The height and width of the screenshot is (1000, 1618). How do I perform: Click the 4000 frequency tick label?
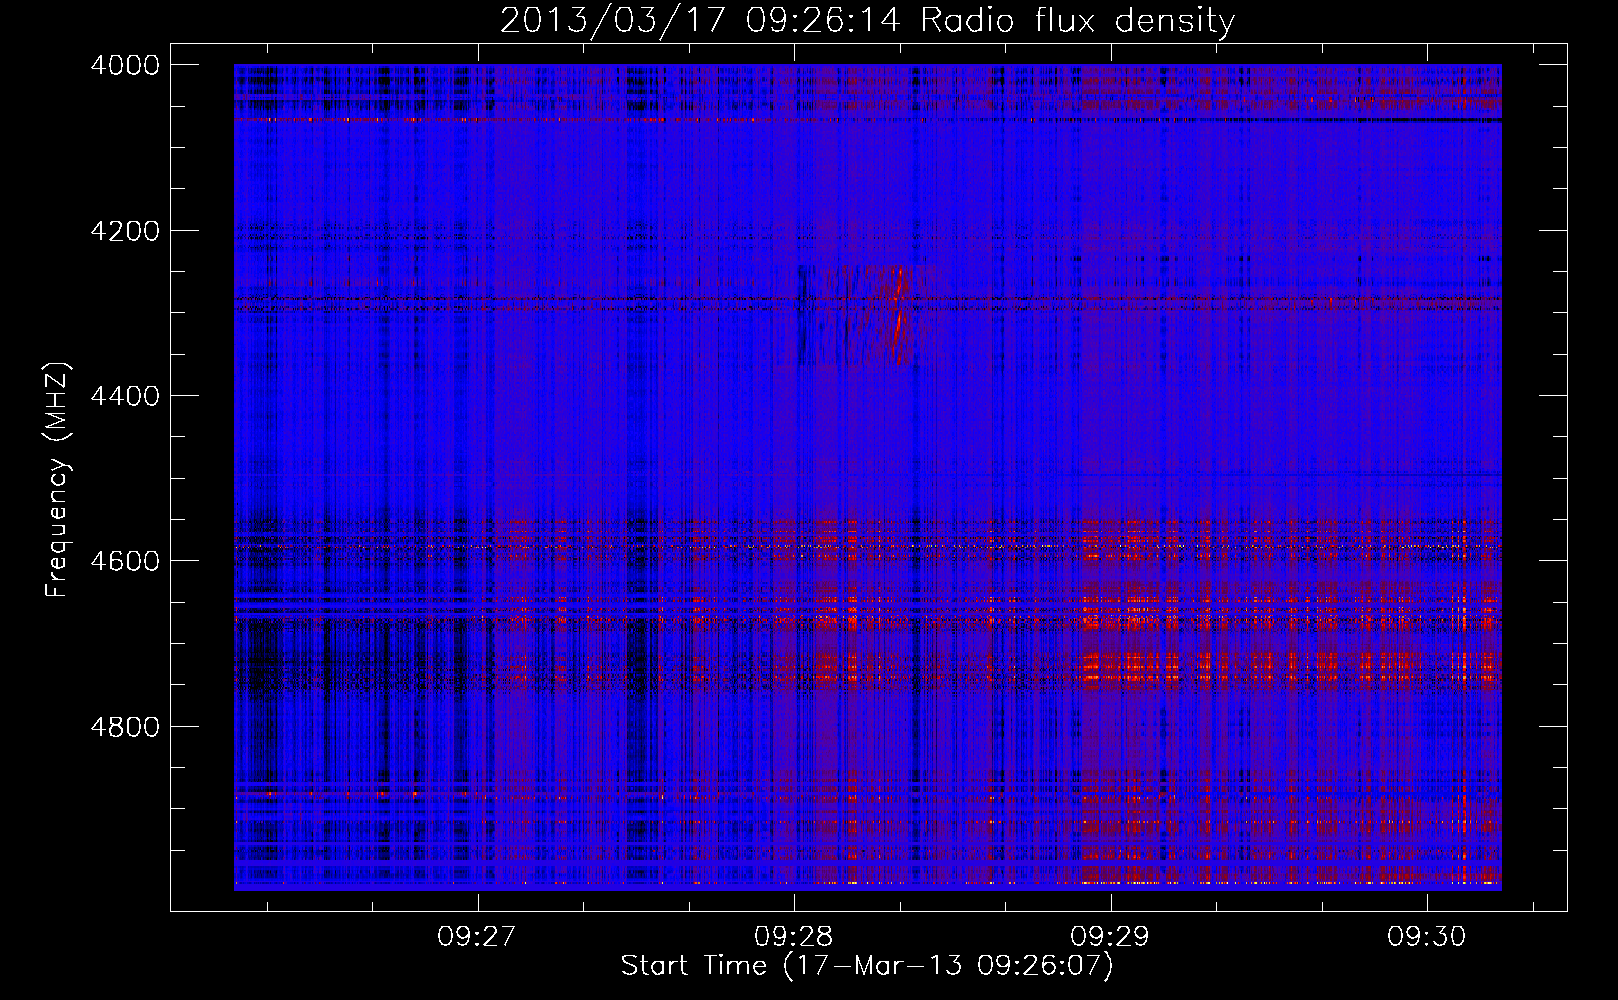(x=125, y=65)
